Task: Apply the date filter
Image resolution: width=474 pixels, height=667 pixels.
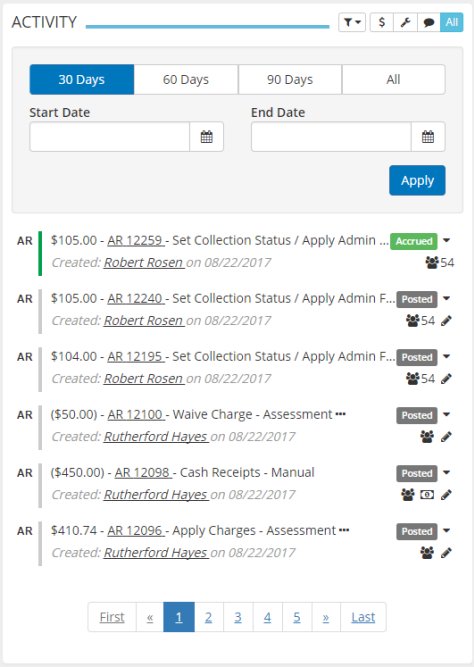Action: 417,180
